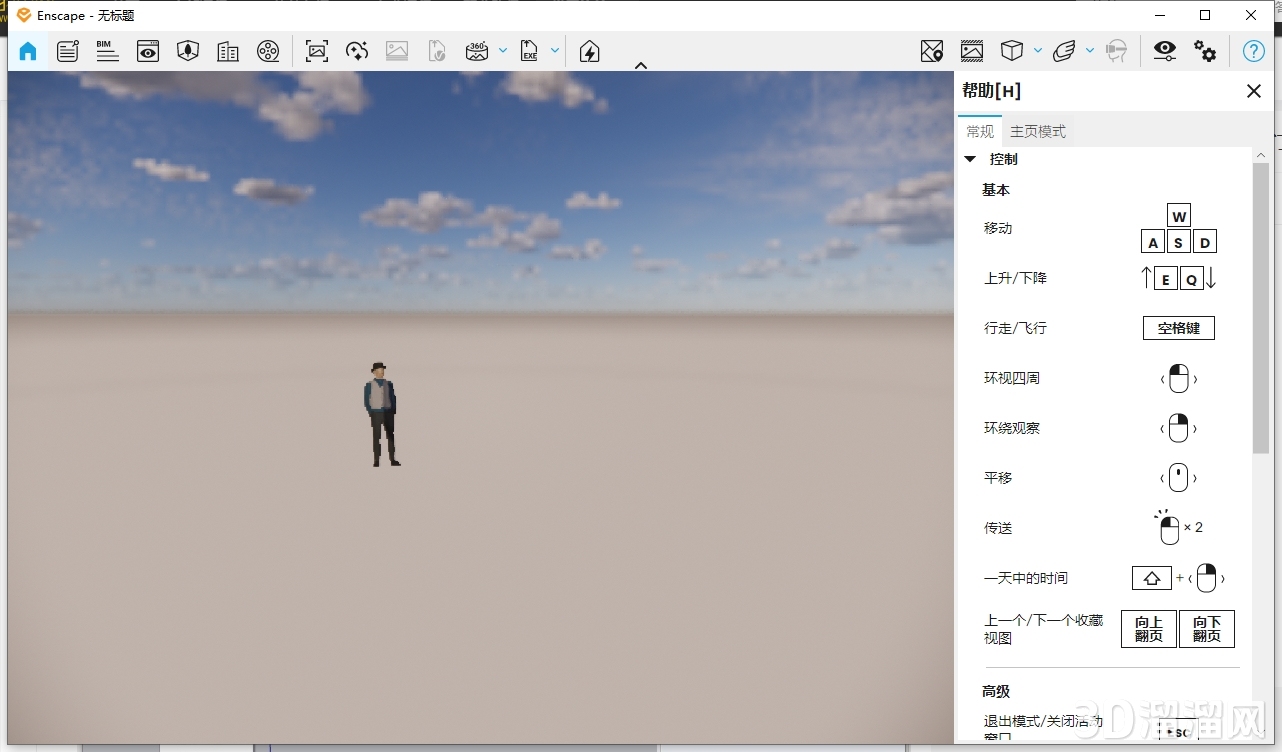
Task: Click the 向下翻页 key box
Action: (1207, 629)
